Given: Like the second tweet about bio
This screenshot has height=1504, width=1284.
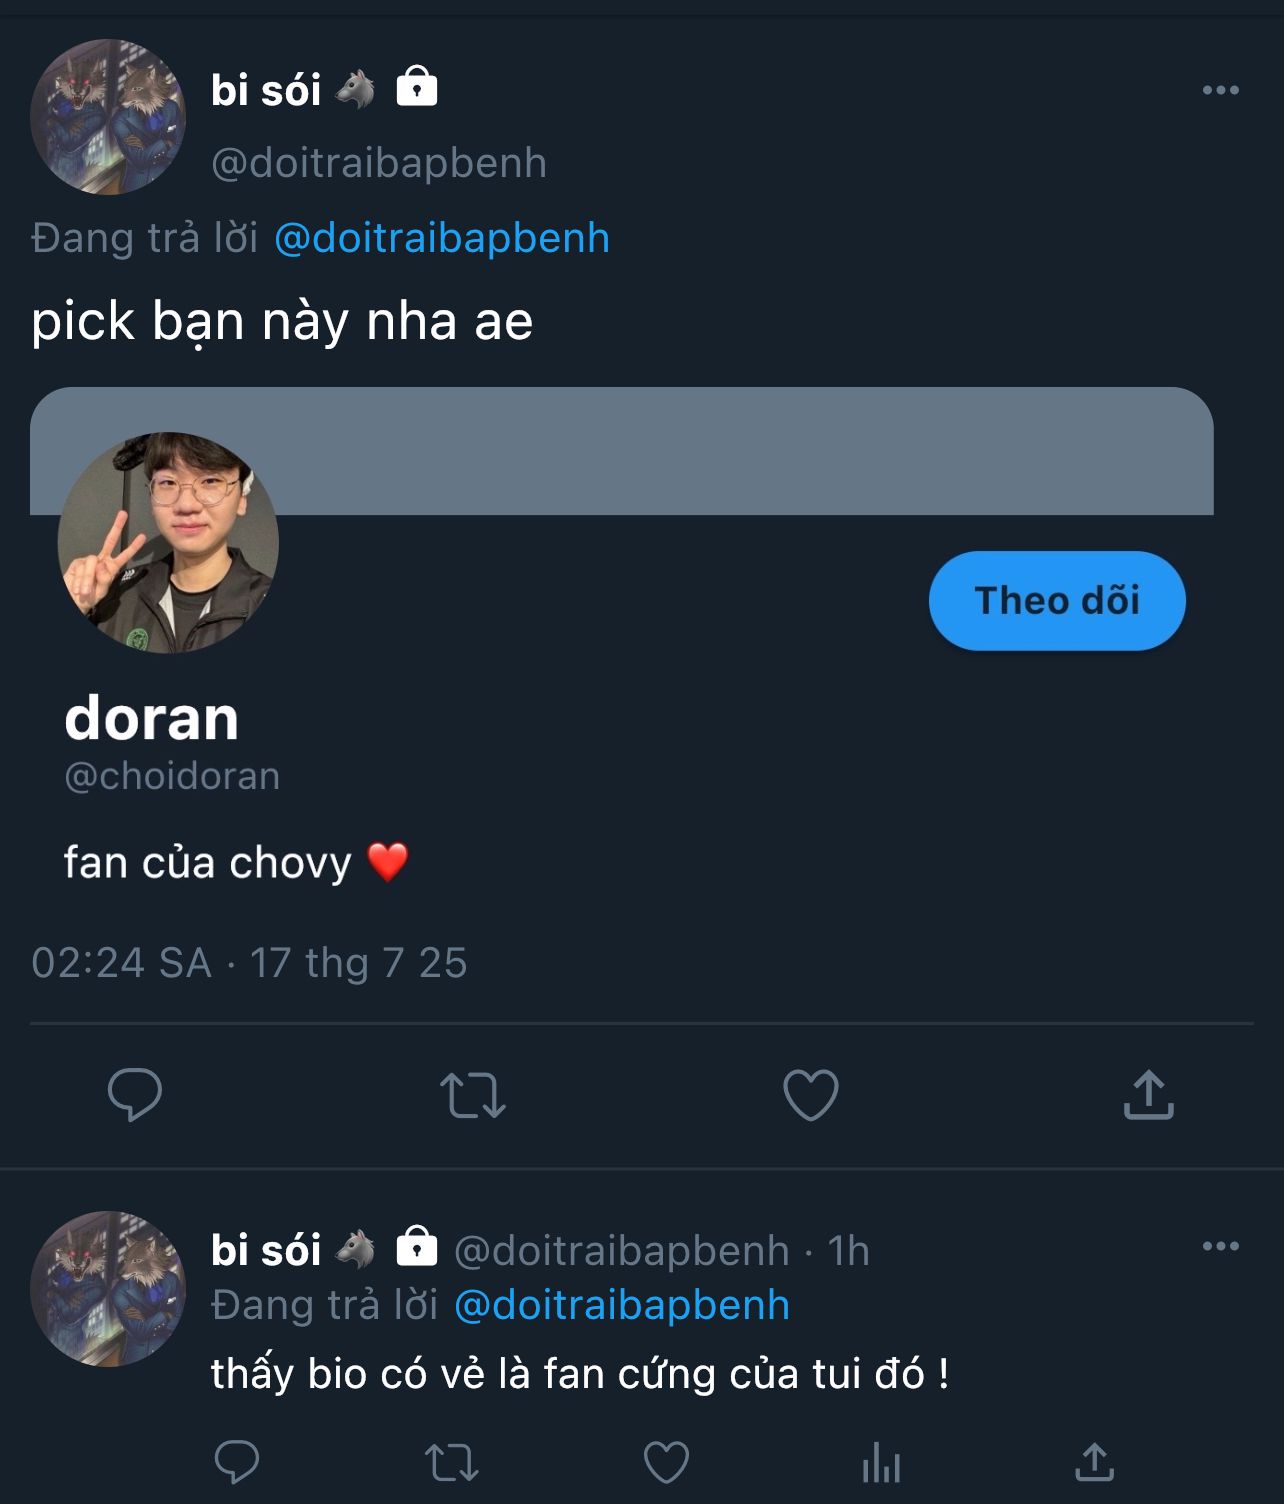Looking at the screenshot, I should pyautogui.click(x=666, y=1463).
